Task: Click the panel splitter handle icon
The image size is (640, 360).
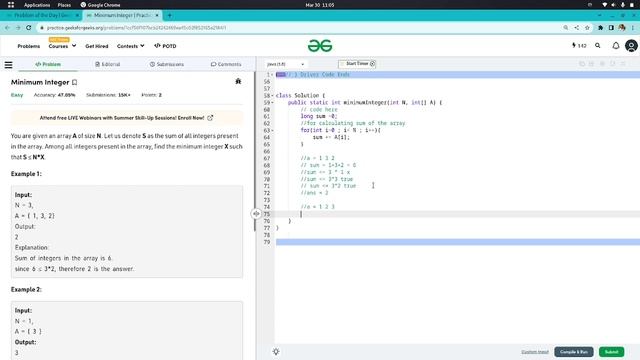Action: point(256,213)
